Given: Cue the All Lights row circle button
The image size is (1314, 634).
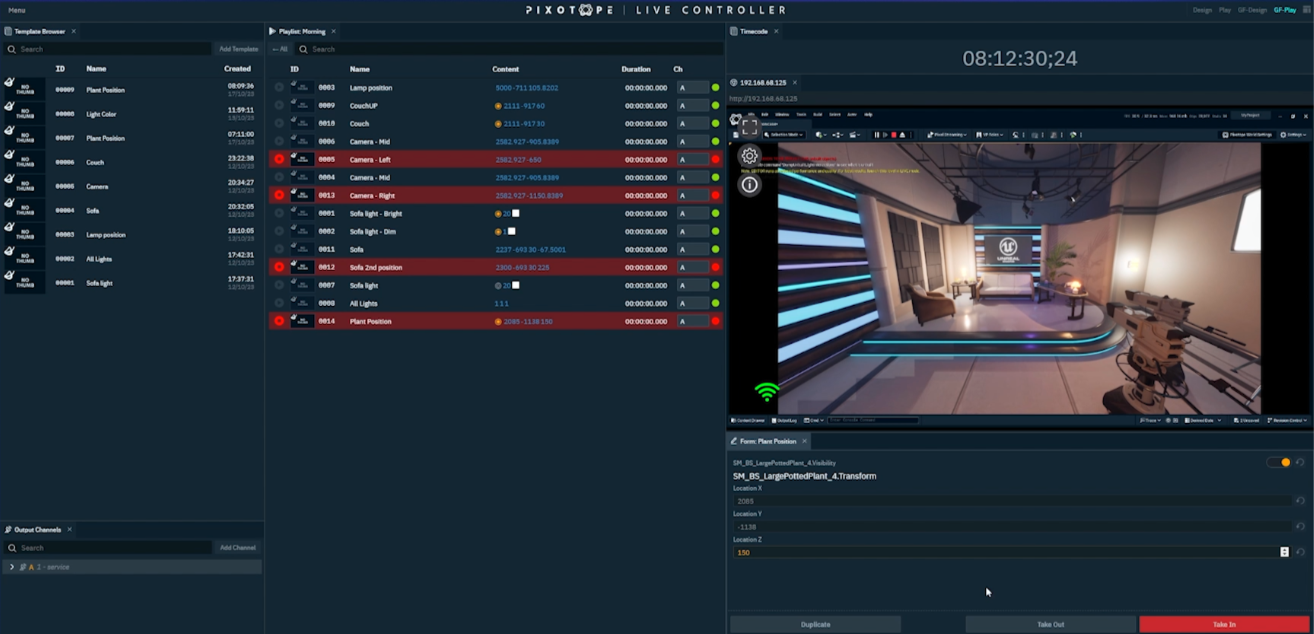Looking at the screenshot, I should 279,304.
